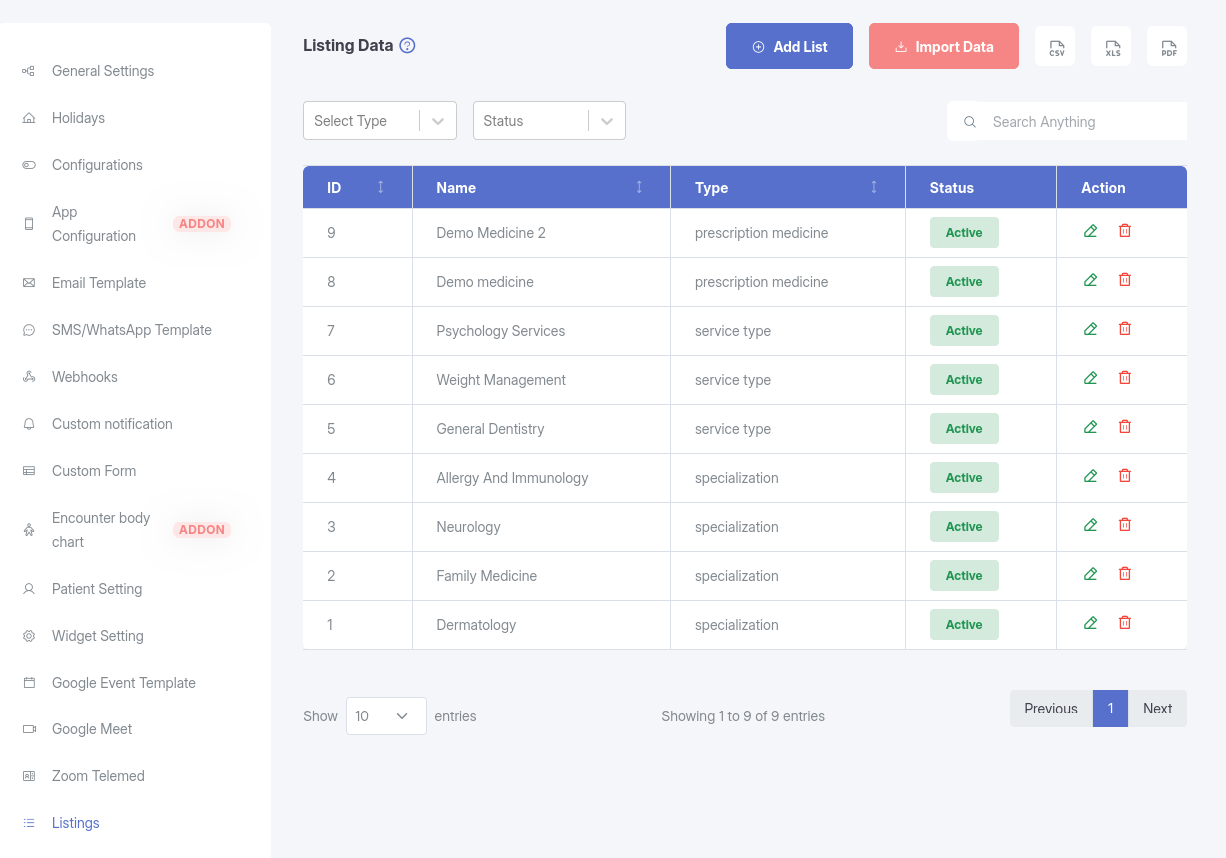Open the Status filter dropdown
Screen dimensions: 1226x858
[x=549, y=121]
